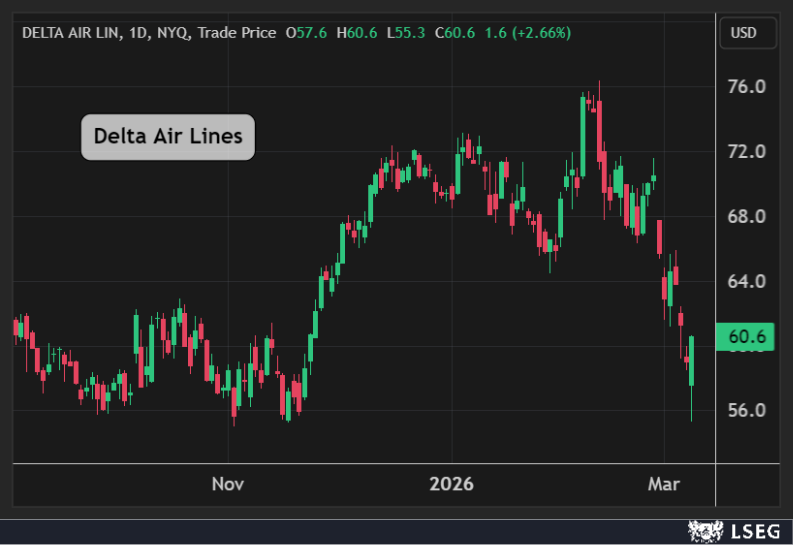793x545 pixels.
Task: Click the Delta Air Lines label box
Action: pyautogui.click(x=168, y=137)
